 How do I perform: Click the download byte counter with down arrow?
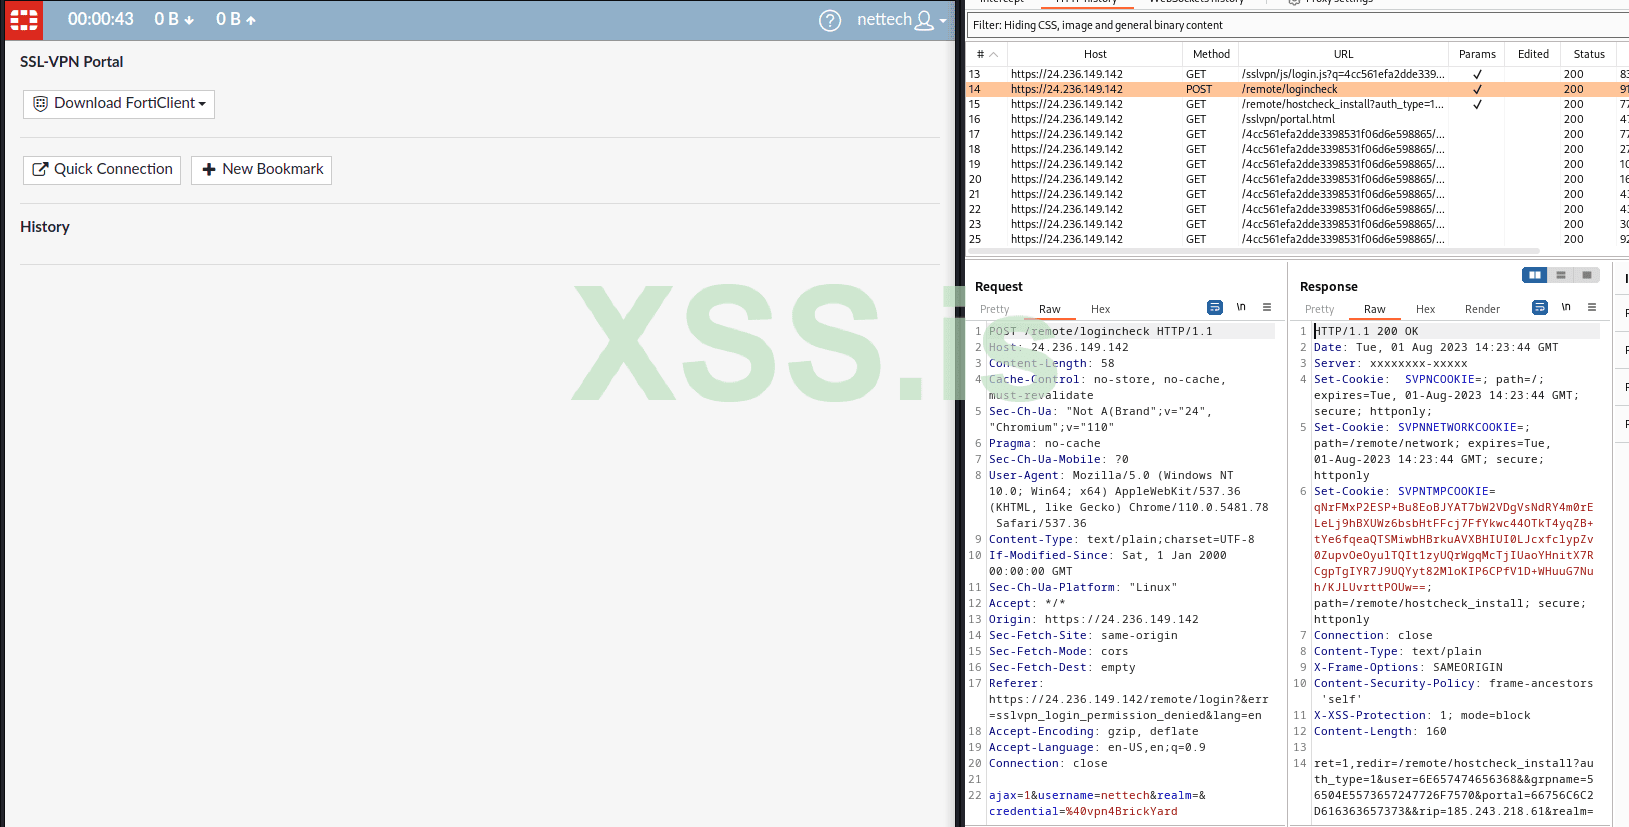(174, 19)
